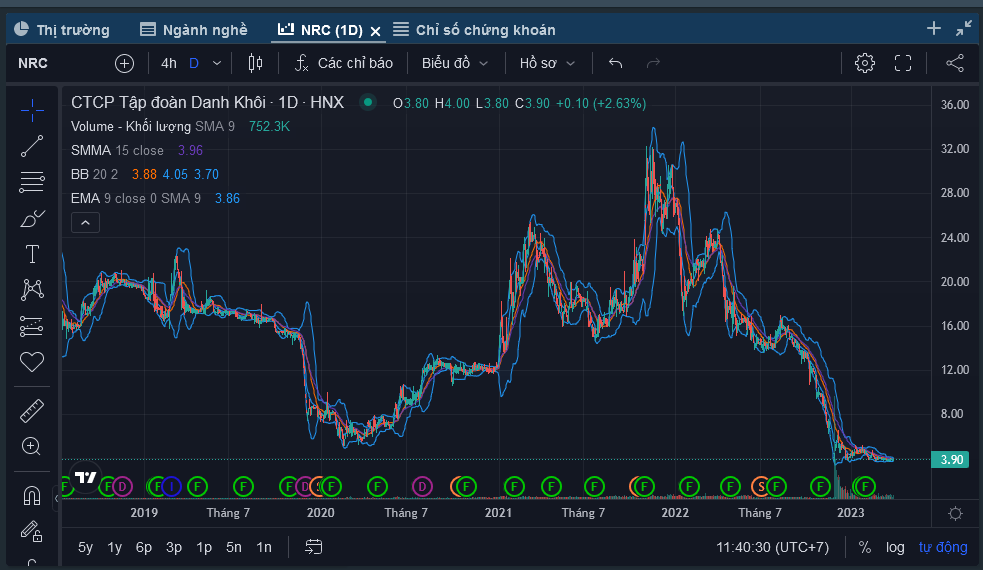Open timezone menu 11:40:30 (UTC+7)
983x570 pixels.
pos(772,547)
